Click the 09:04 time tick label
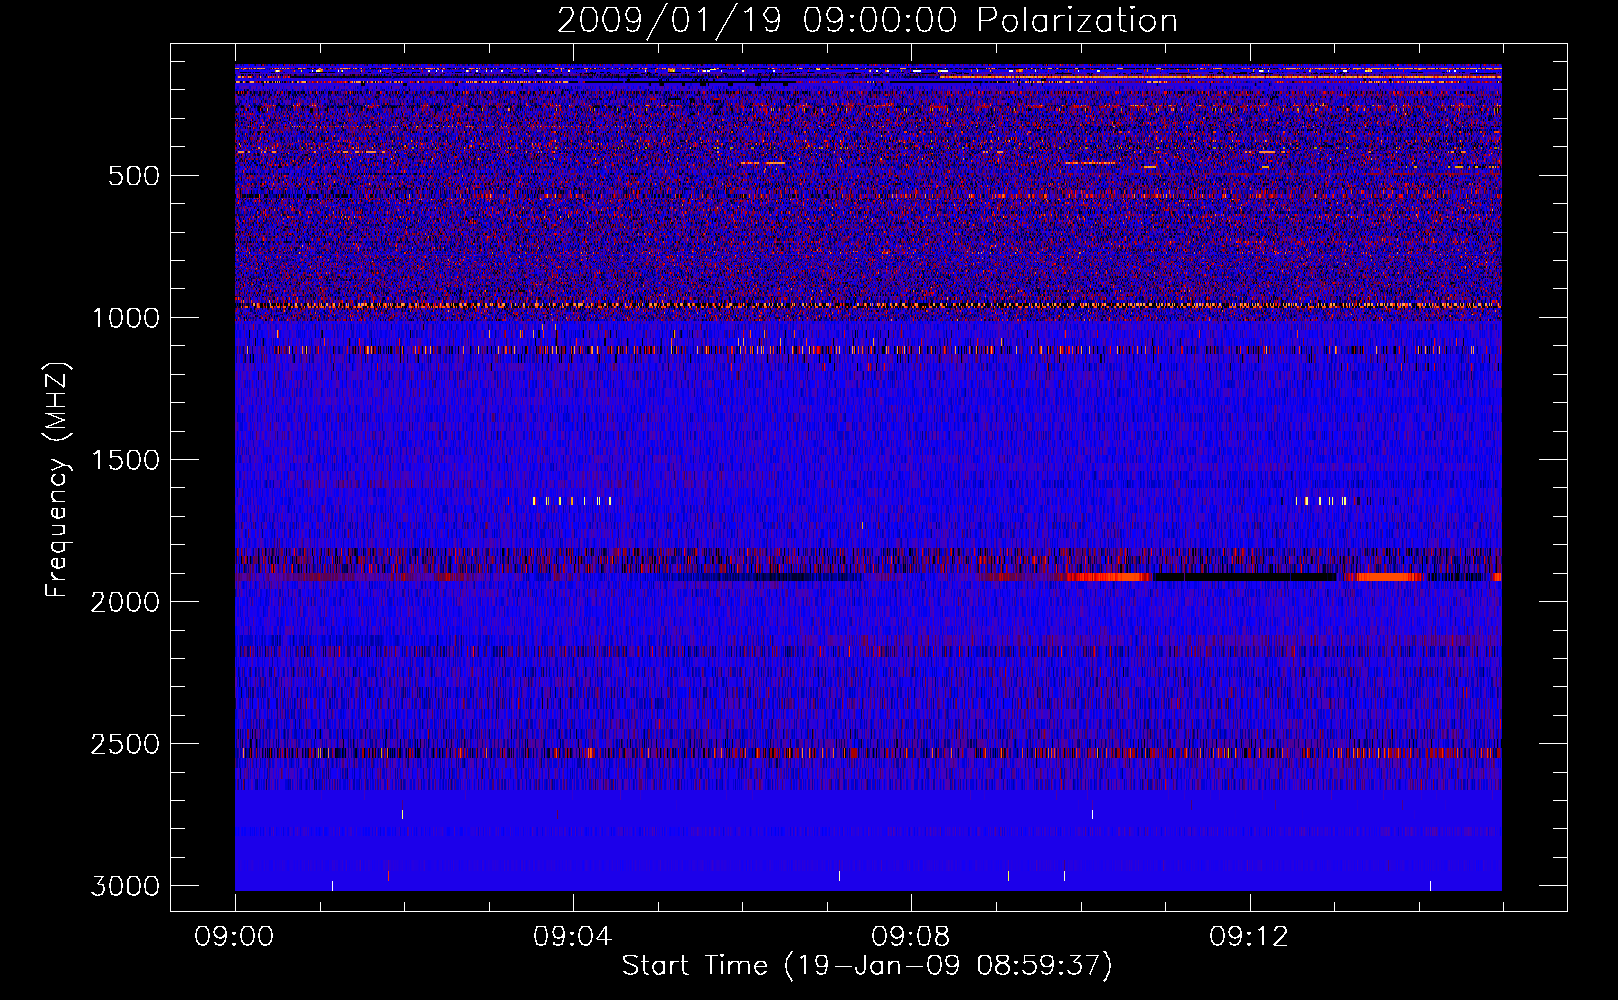The width and height of the screenshot is (1618, 1000). click(573, 937)
